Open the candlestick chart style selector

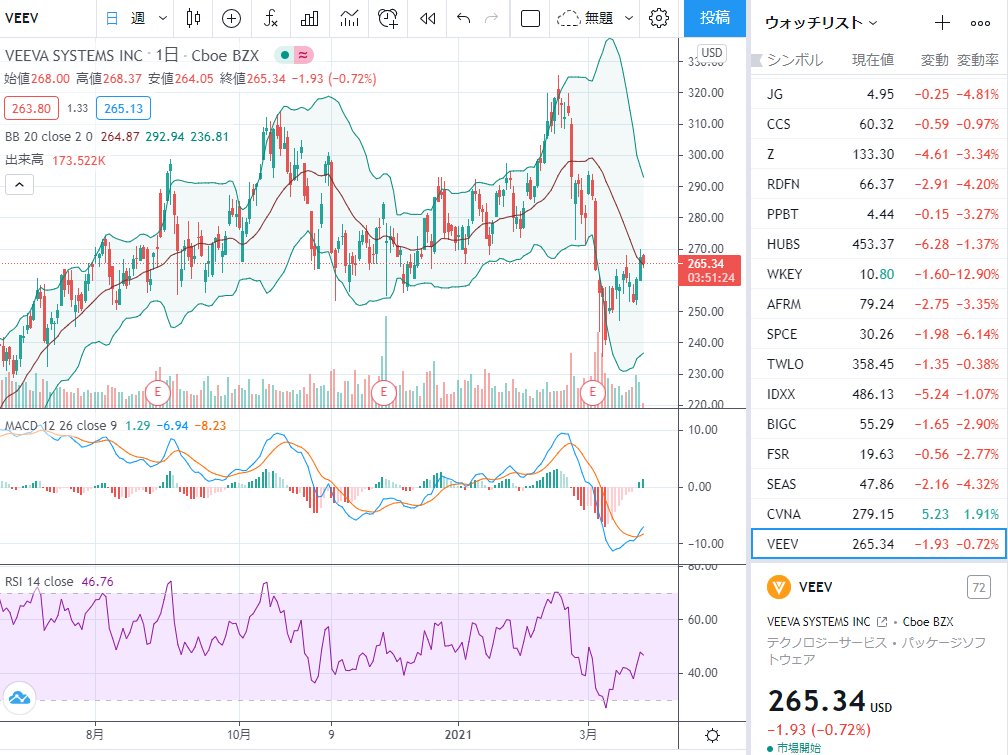tap(193, 18)
